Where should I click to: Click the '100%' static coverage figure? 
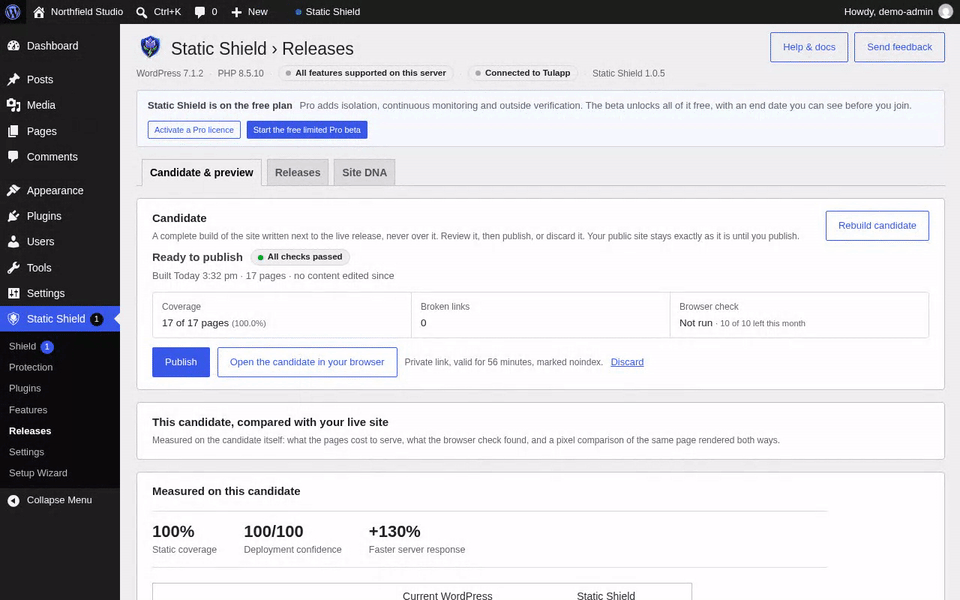(173, 531)
